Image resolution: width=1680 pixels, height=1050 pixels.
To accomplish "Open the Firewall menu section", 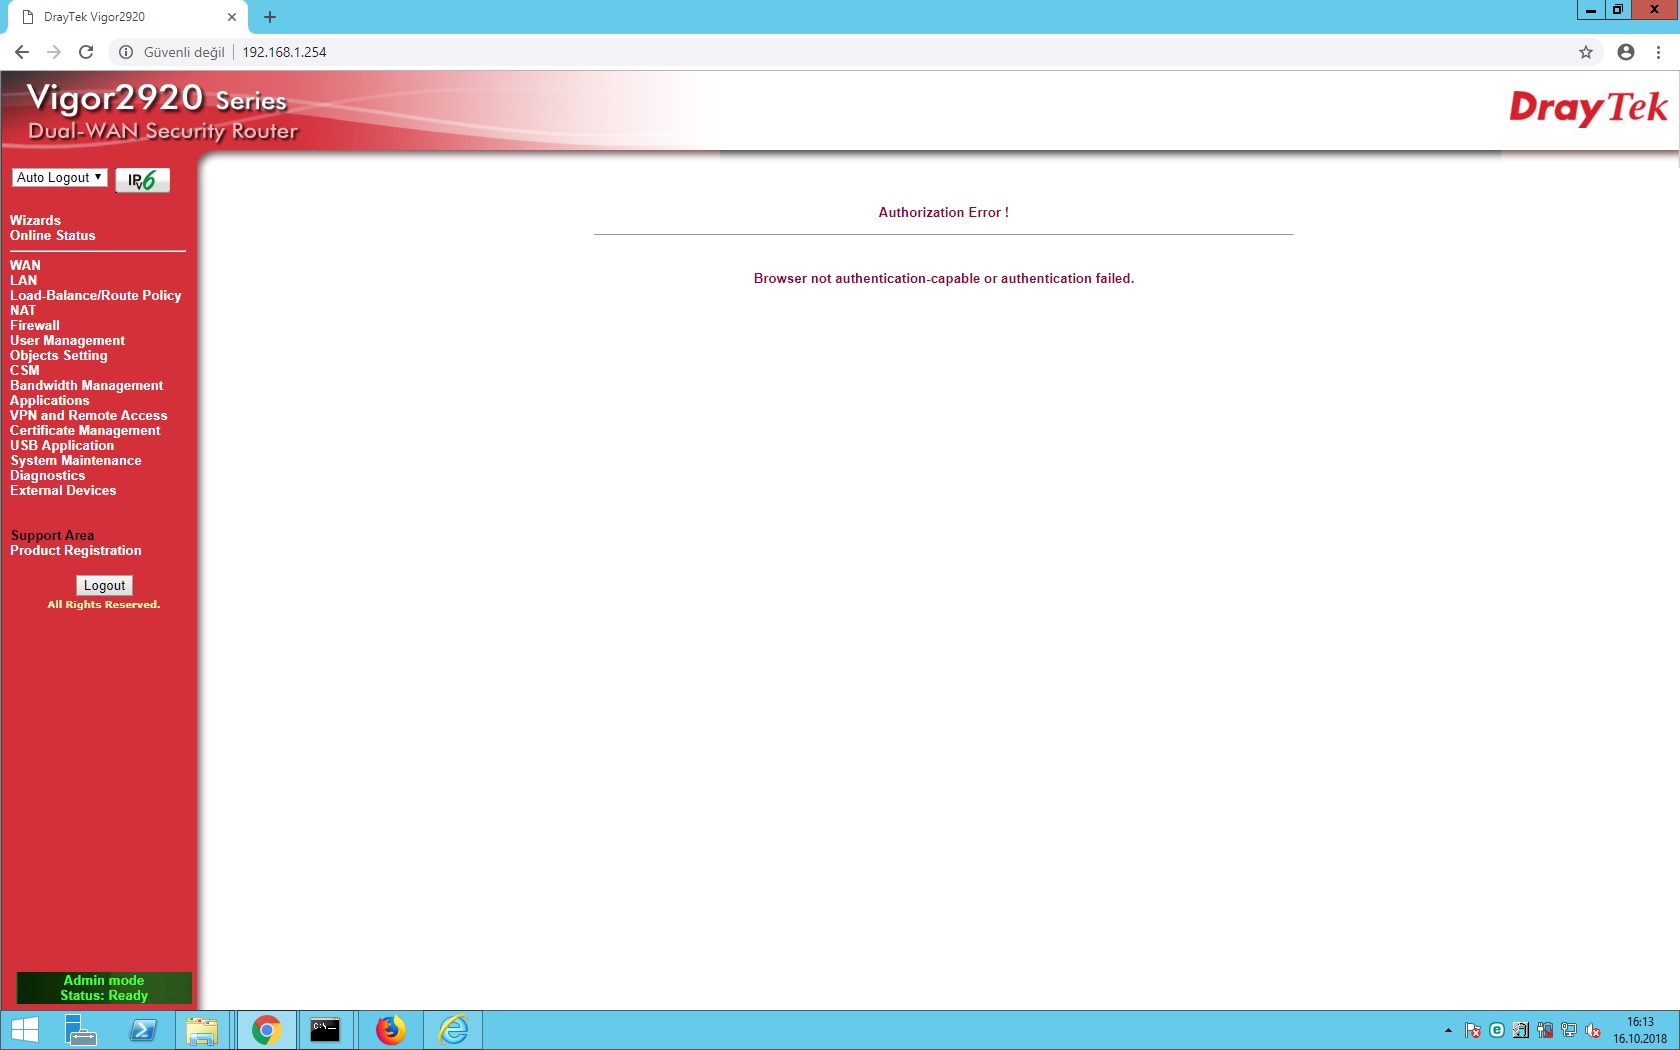I will click(35, 325).
